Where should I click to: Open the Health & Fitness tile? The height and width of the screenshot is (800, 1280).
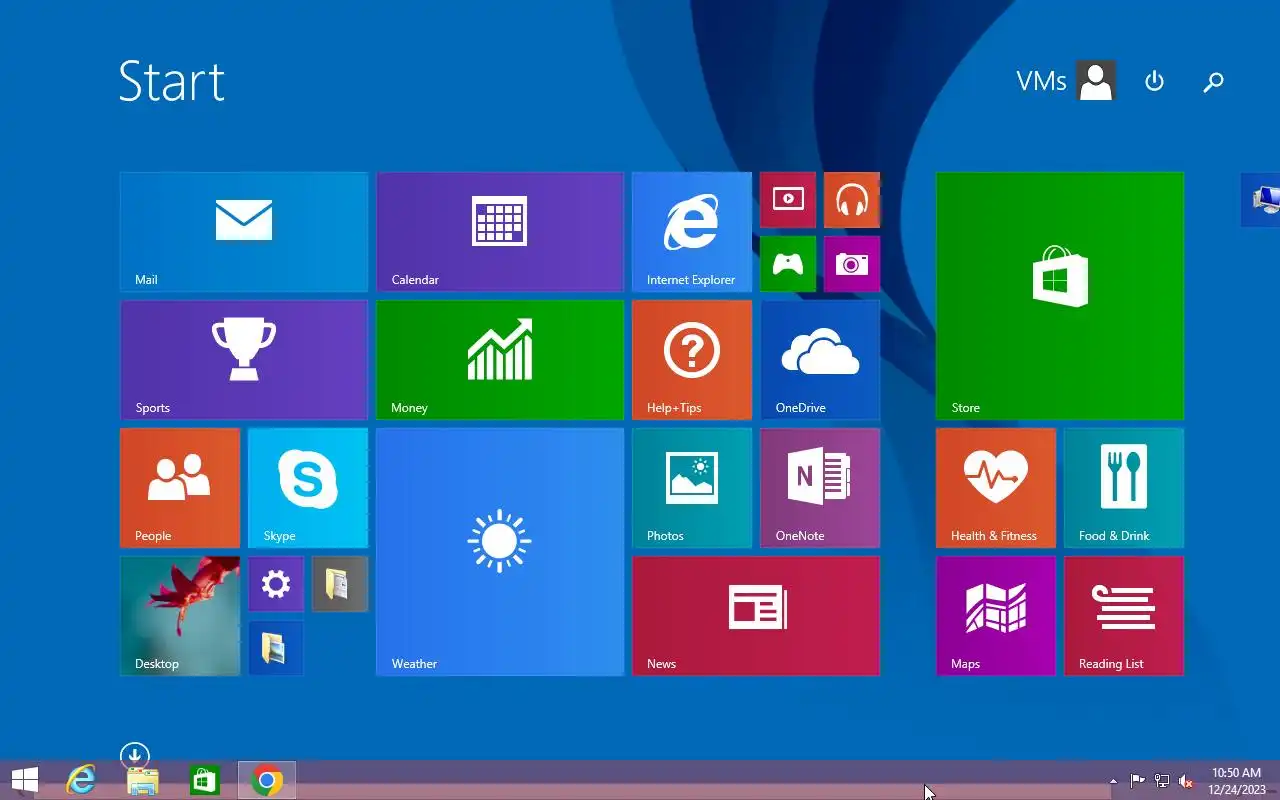(996, 488)
